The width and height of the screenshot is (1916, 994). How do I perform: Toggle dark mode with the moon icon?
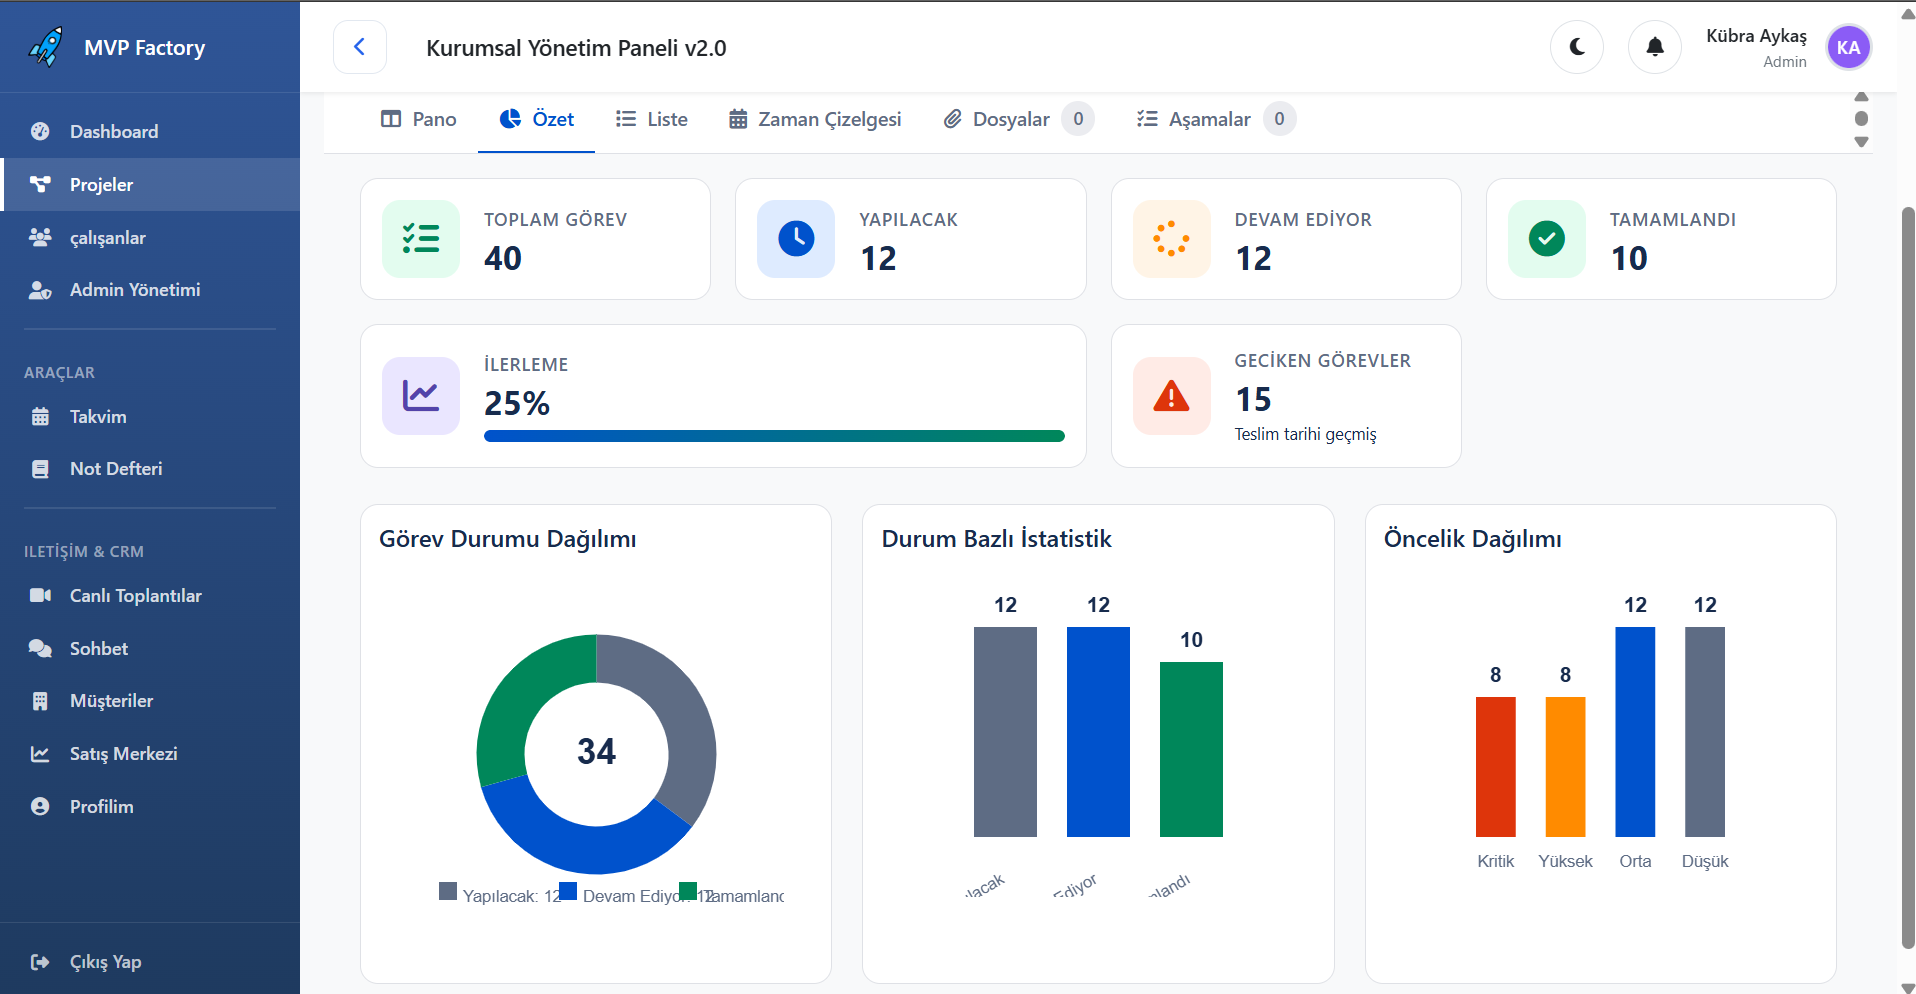coord(1576,47)
